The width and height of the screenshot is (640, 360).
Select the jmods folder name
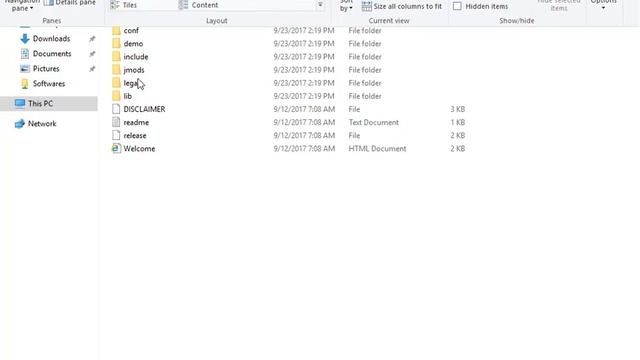(x=134, y=70)
